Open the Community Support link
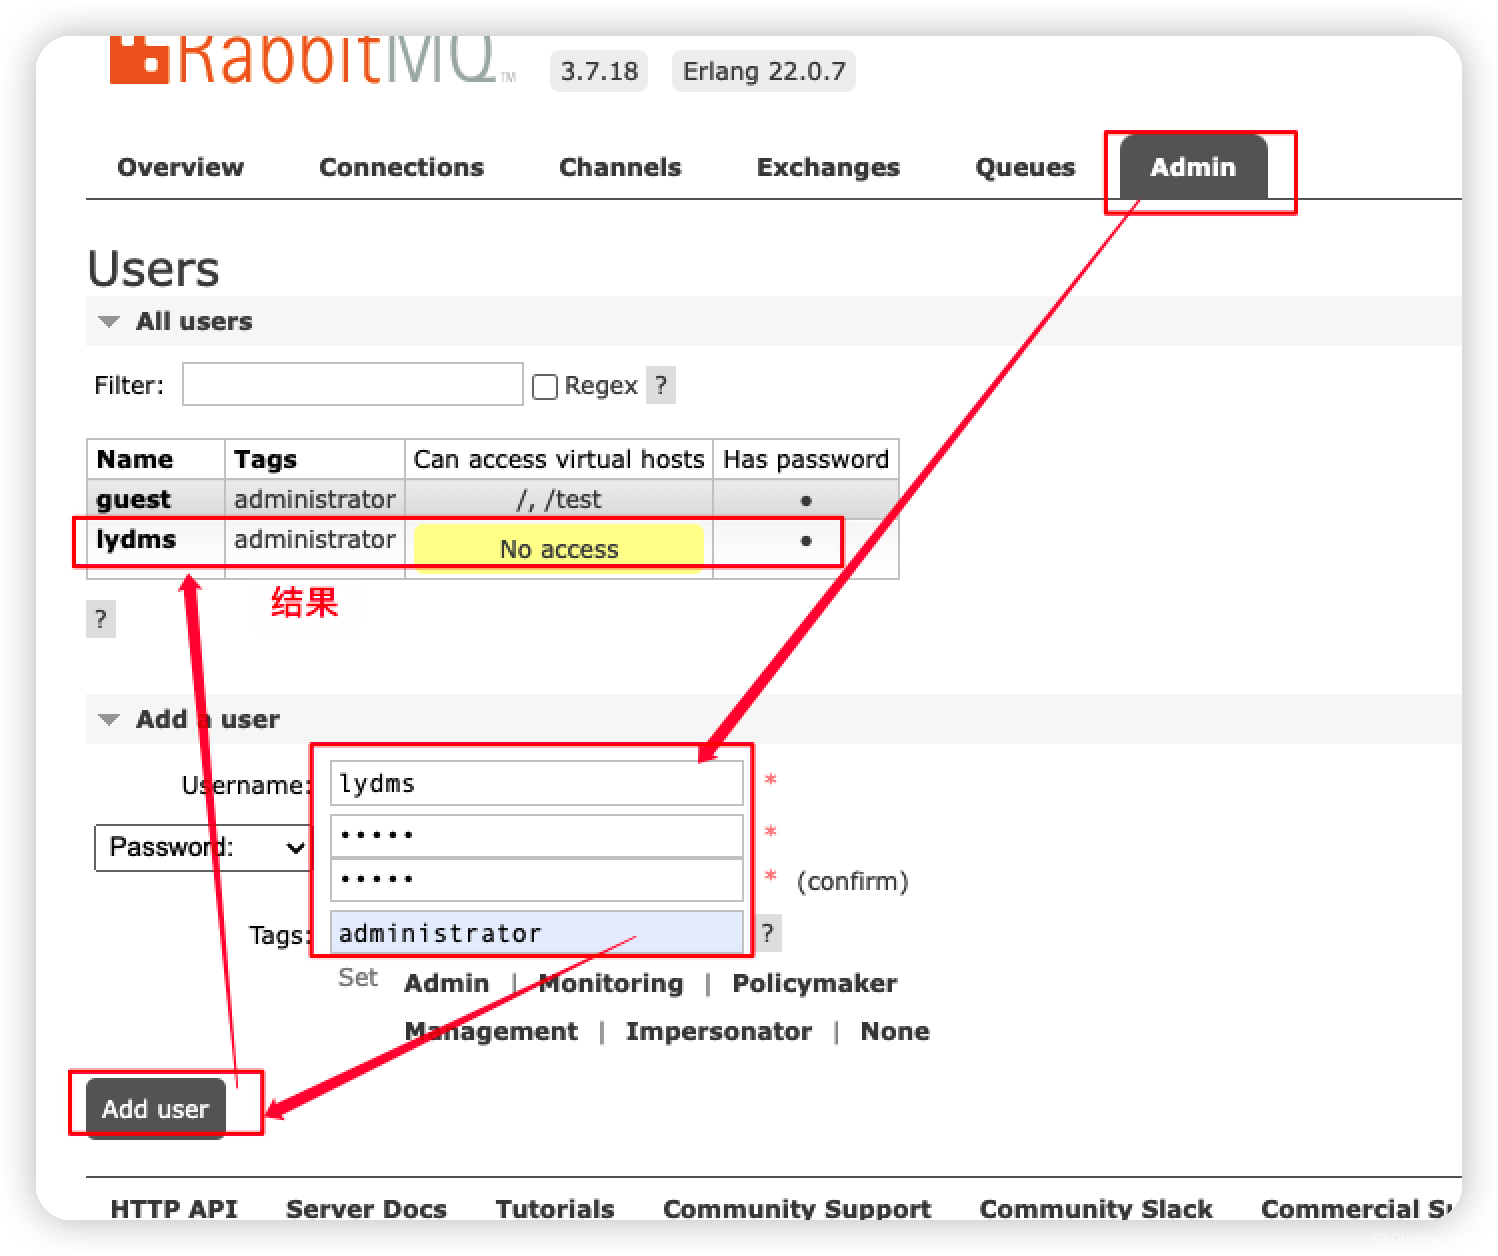 point(797,1208)
